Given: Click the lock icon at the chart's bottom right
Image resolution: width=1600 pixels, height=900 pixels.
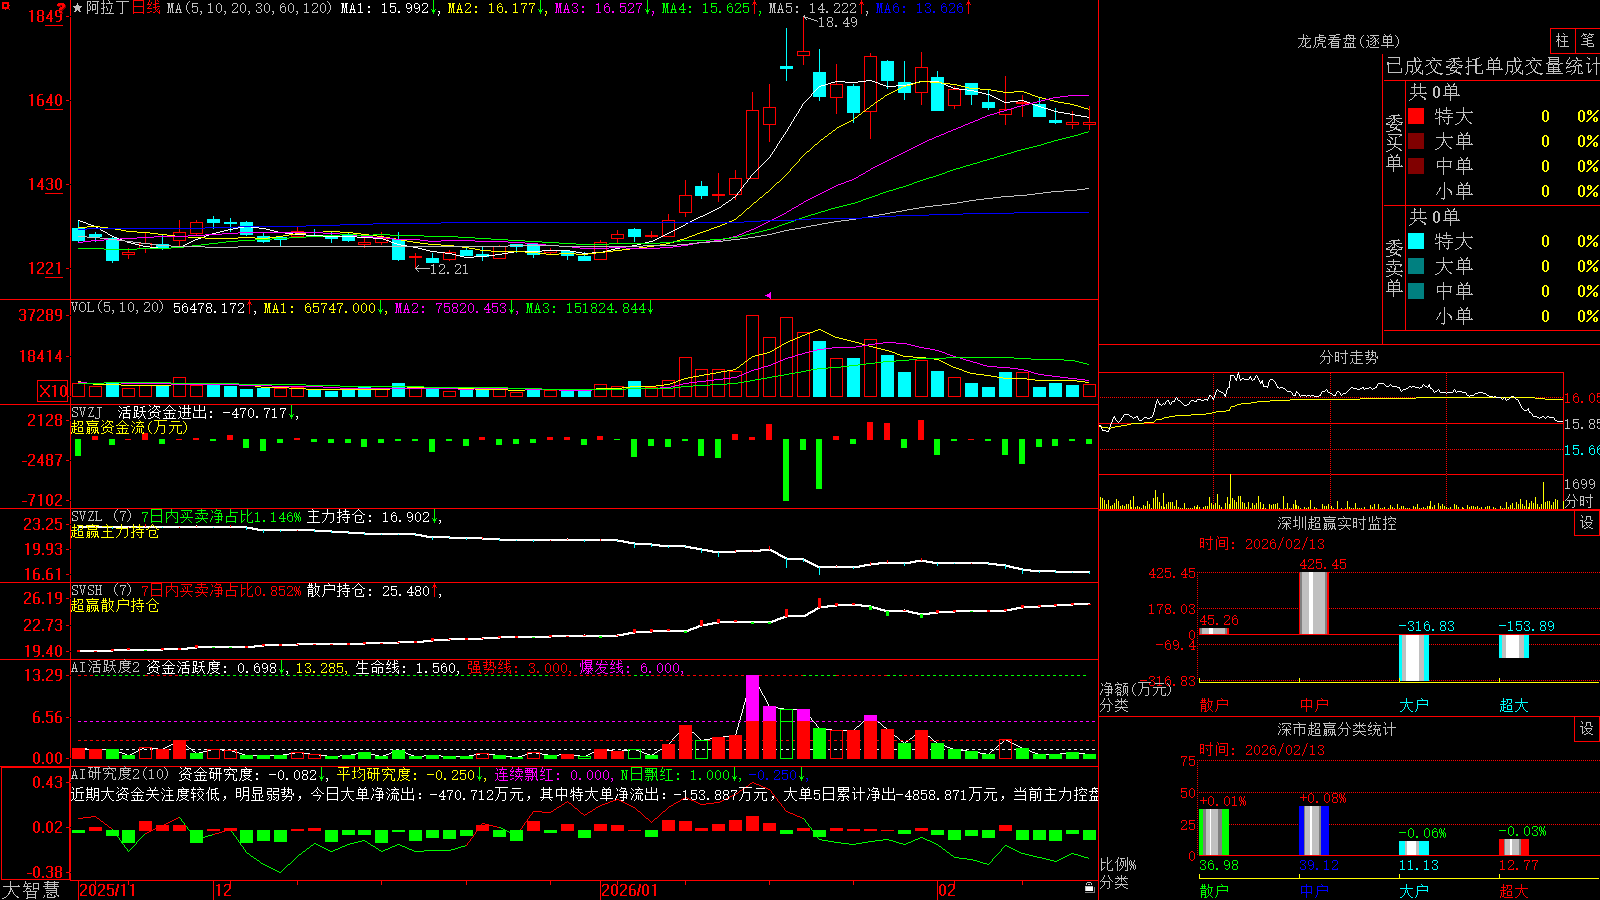Looking at the screenshot, I should (x=1089, y=888).
